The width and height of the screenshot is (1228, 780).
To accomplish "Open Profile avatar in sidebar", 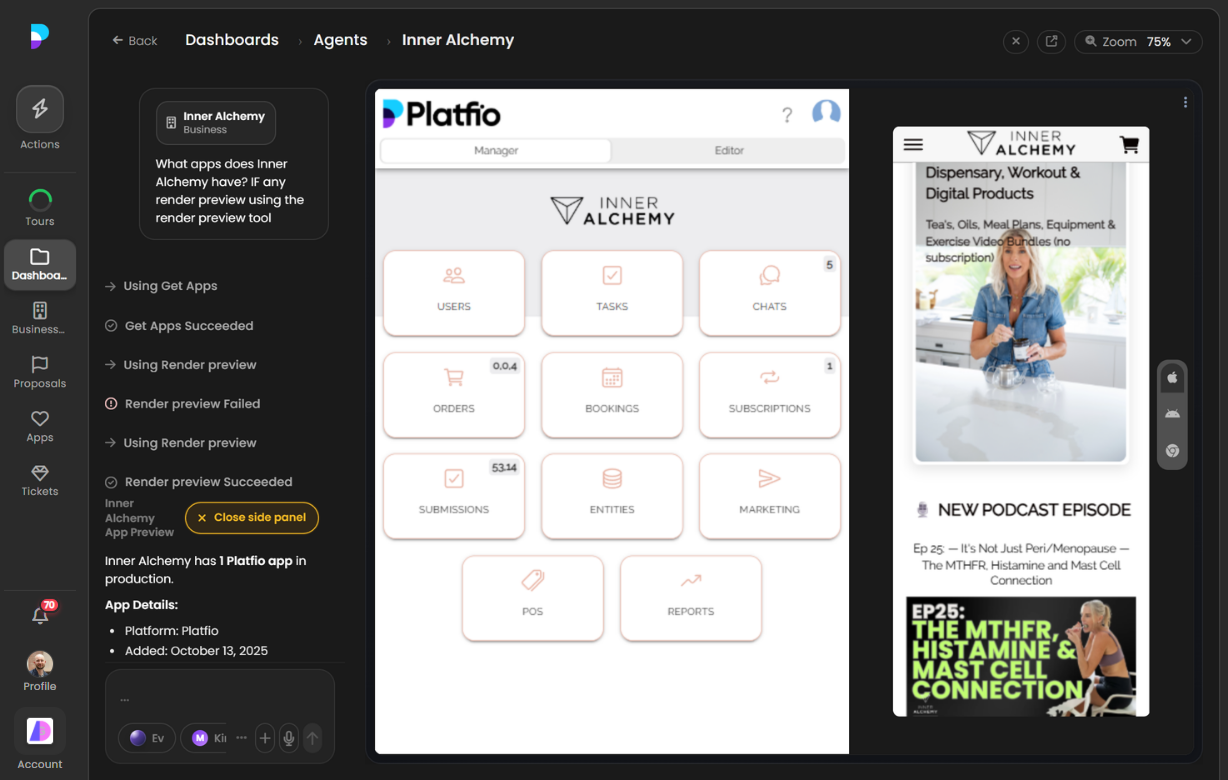I will (x=40, y=671).
